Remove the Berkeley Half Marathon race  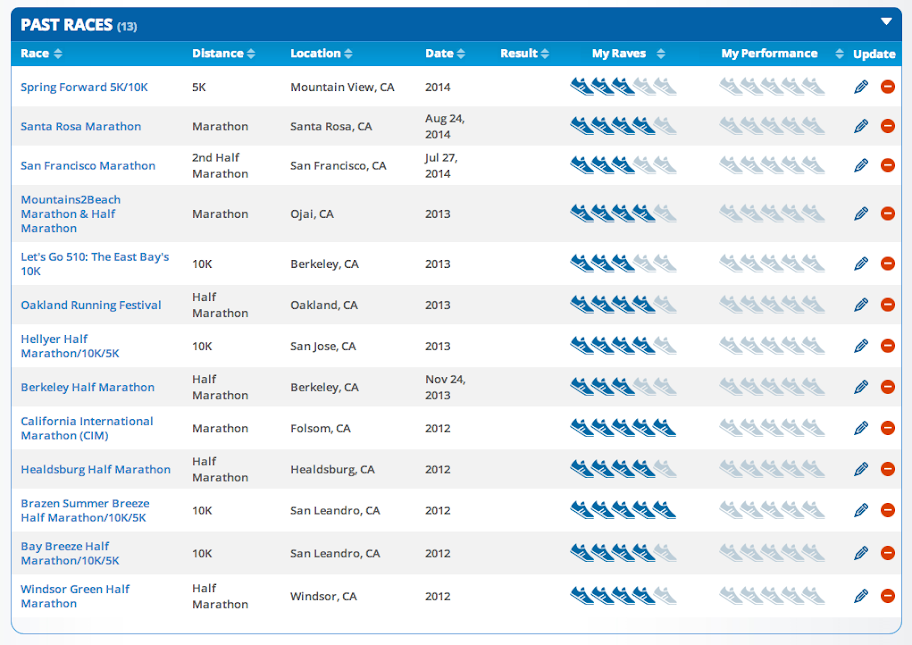[888, 387]
